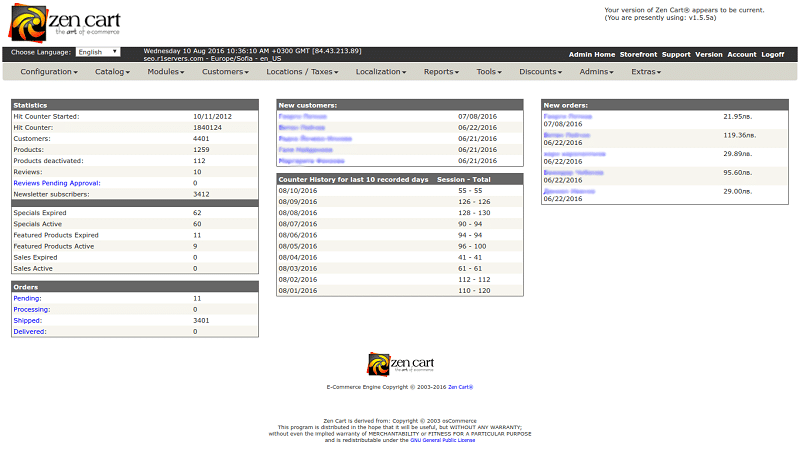Expand the Catalog menu
Image resolution: width=800 pixels, height=449 pixels.
pyautogui.click(x=112, y=72)
